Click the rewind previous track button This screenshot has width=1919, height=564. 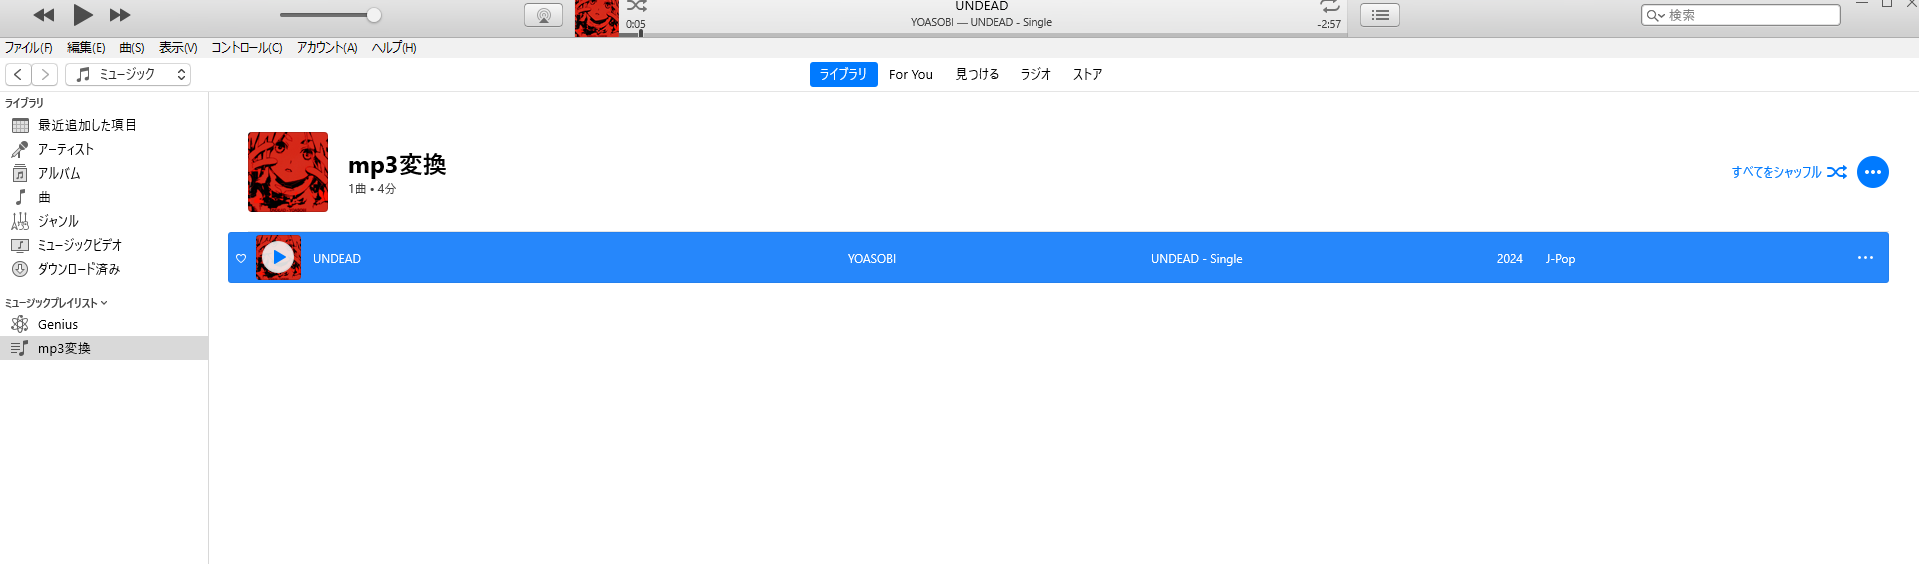(x=44, y=15)
